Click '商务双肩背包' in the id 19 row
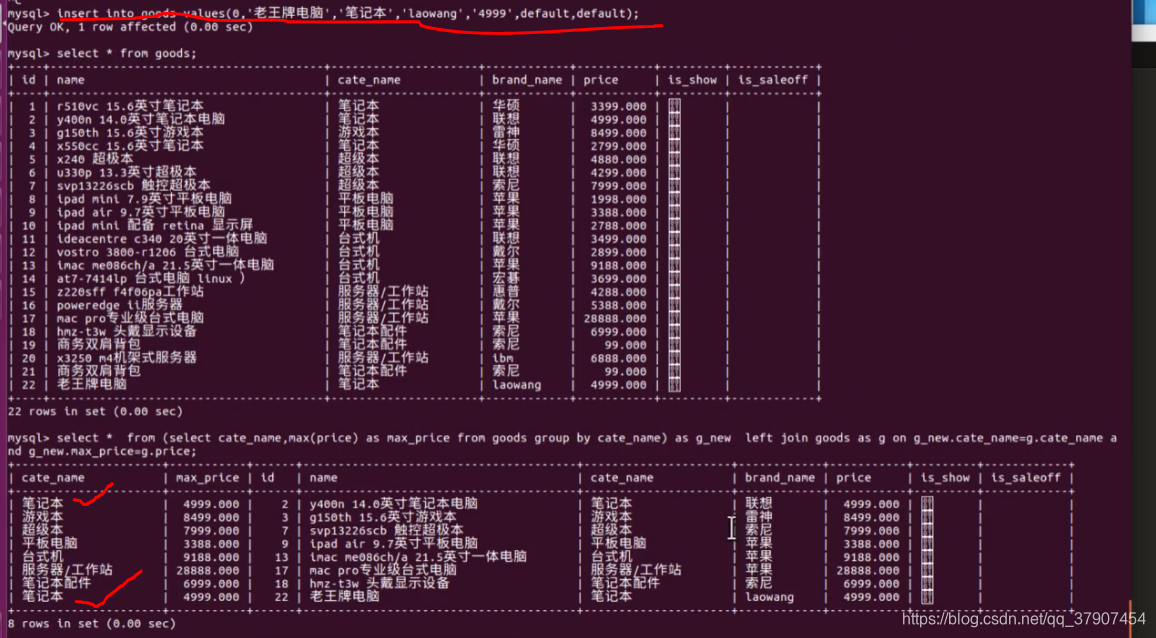 pos(99,344)
